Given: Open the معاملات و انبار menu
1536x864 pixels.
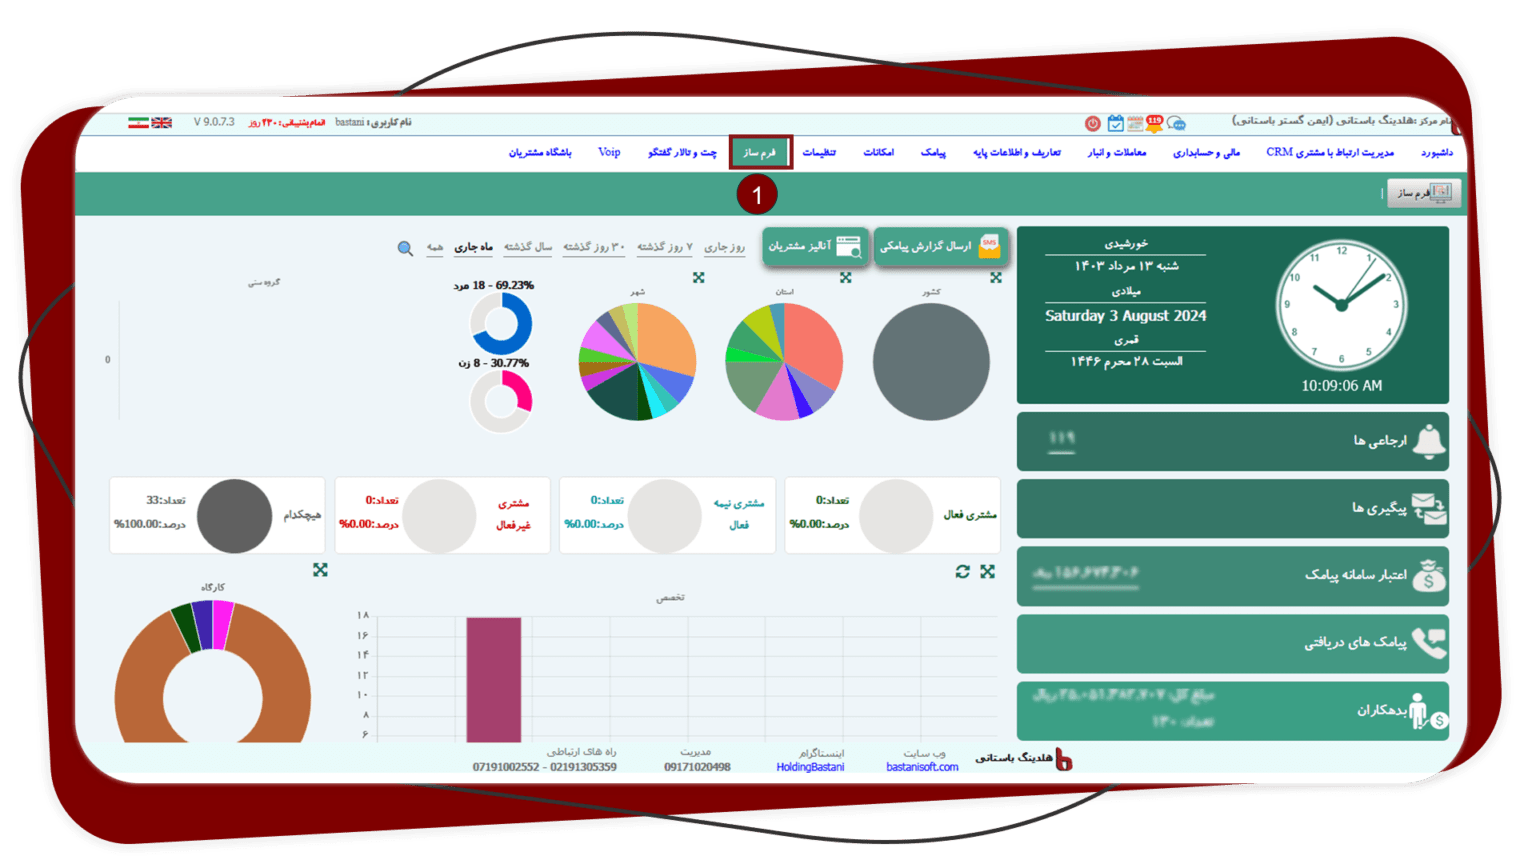Looking at the screenshot, I should [1117, 152].
